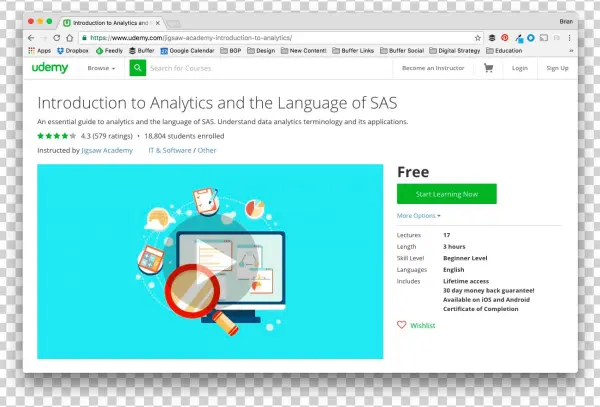600x407 pixels.
Task: Click the Beginner Level text
Action: coord(465,258)
